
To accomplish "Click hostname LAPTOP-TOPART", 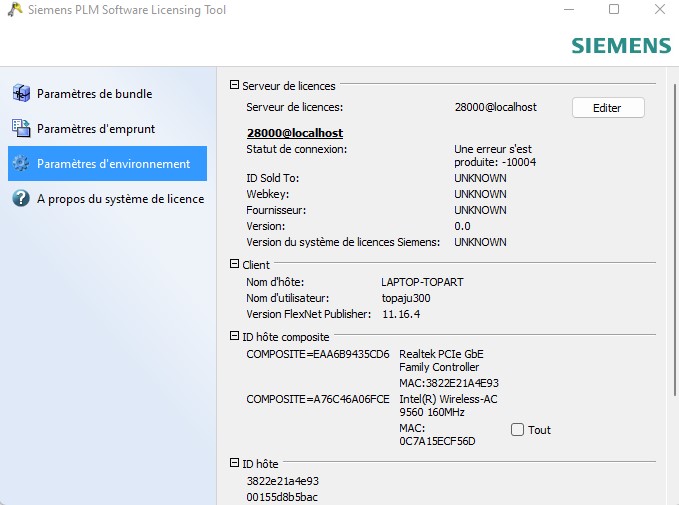I will pyautogui.click(x=422, y=282).
